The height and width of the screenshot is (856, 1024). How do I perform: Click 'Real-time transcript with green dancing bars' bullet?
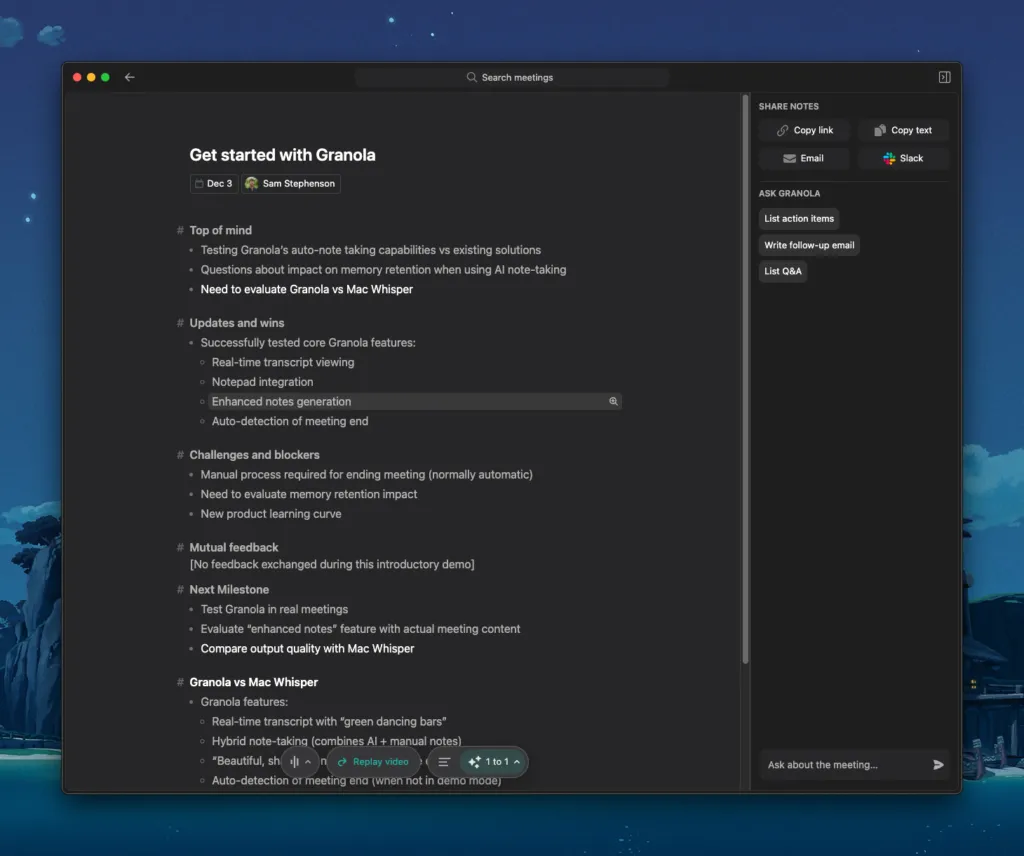click(x=328, y=721)
